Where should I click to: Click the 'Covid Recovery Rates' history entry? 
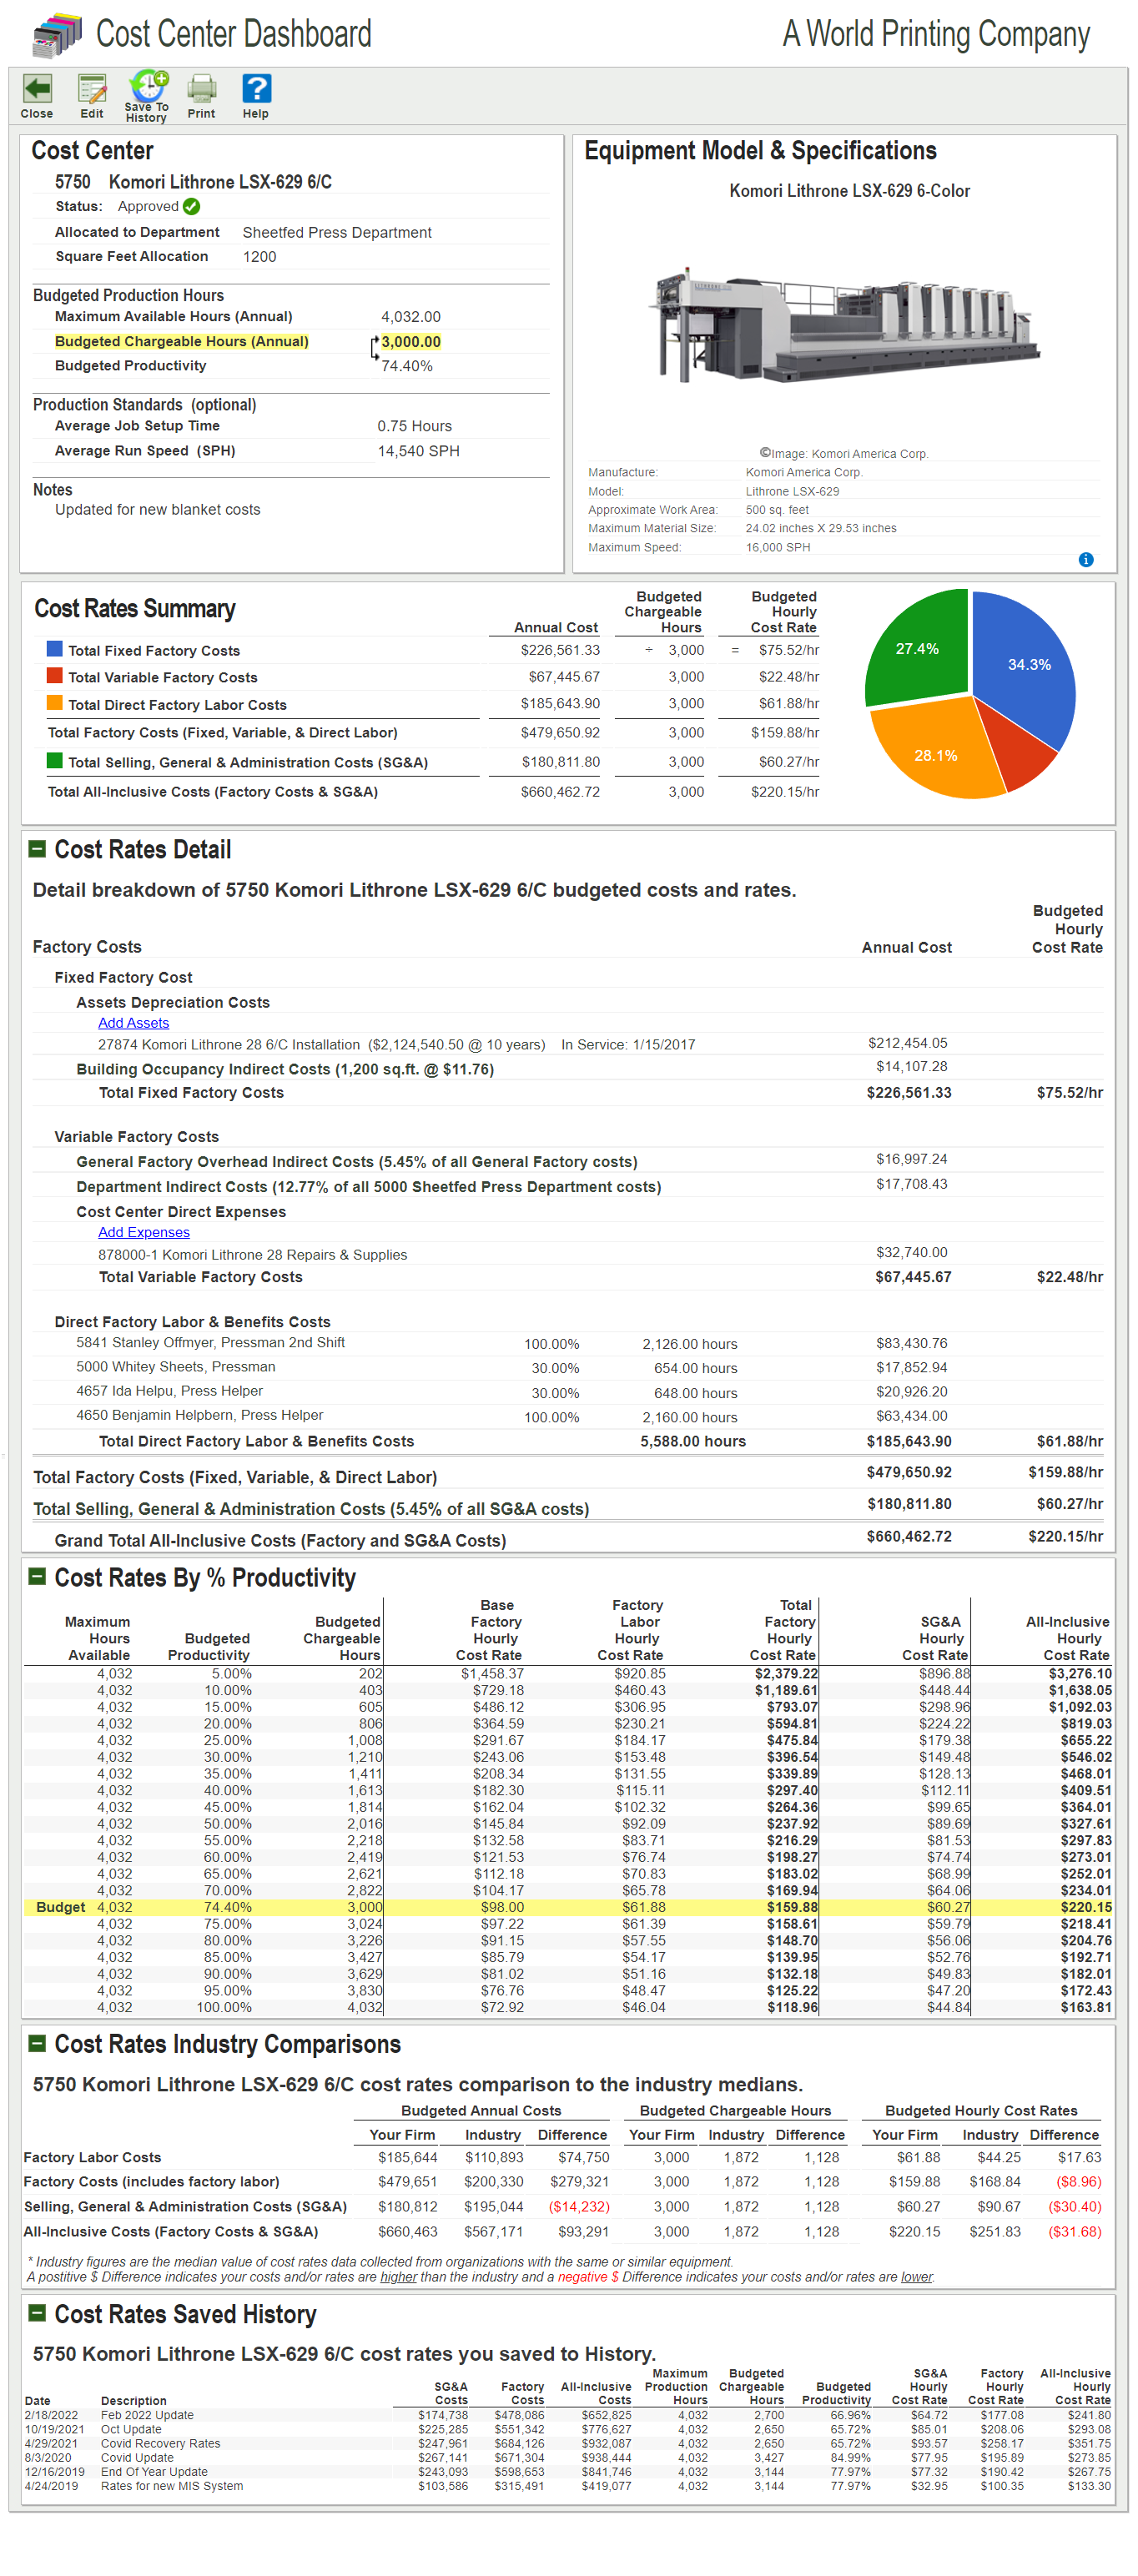click(160, 2443)
